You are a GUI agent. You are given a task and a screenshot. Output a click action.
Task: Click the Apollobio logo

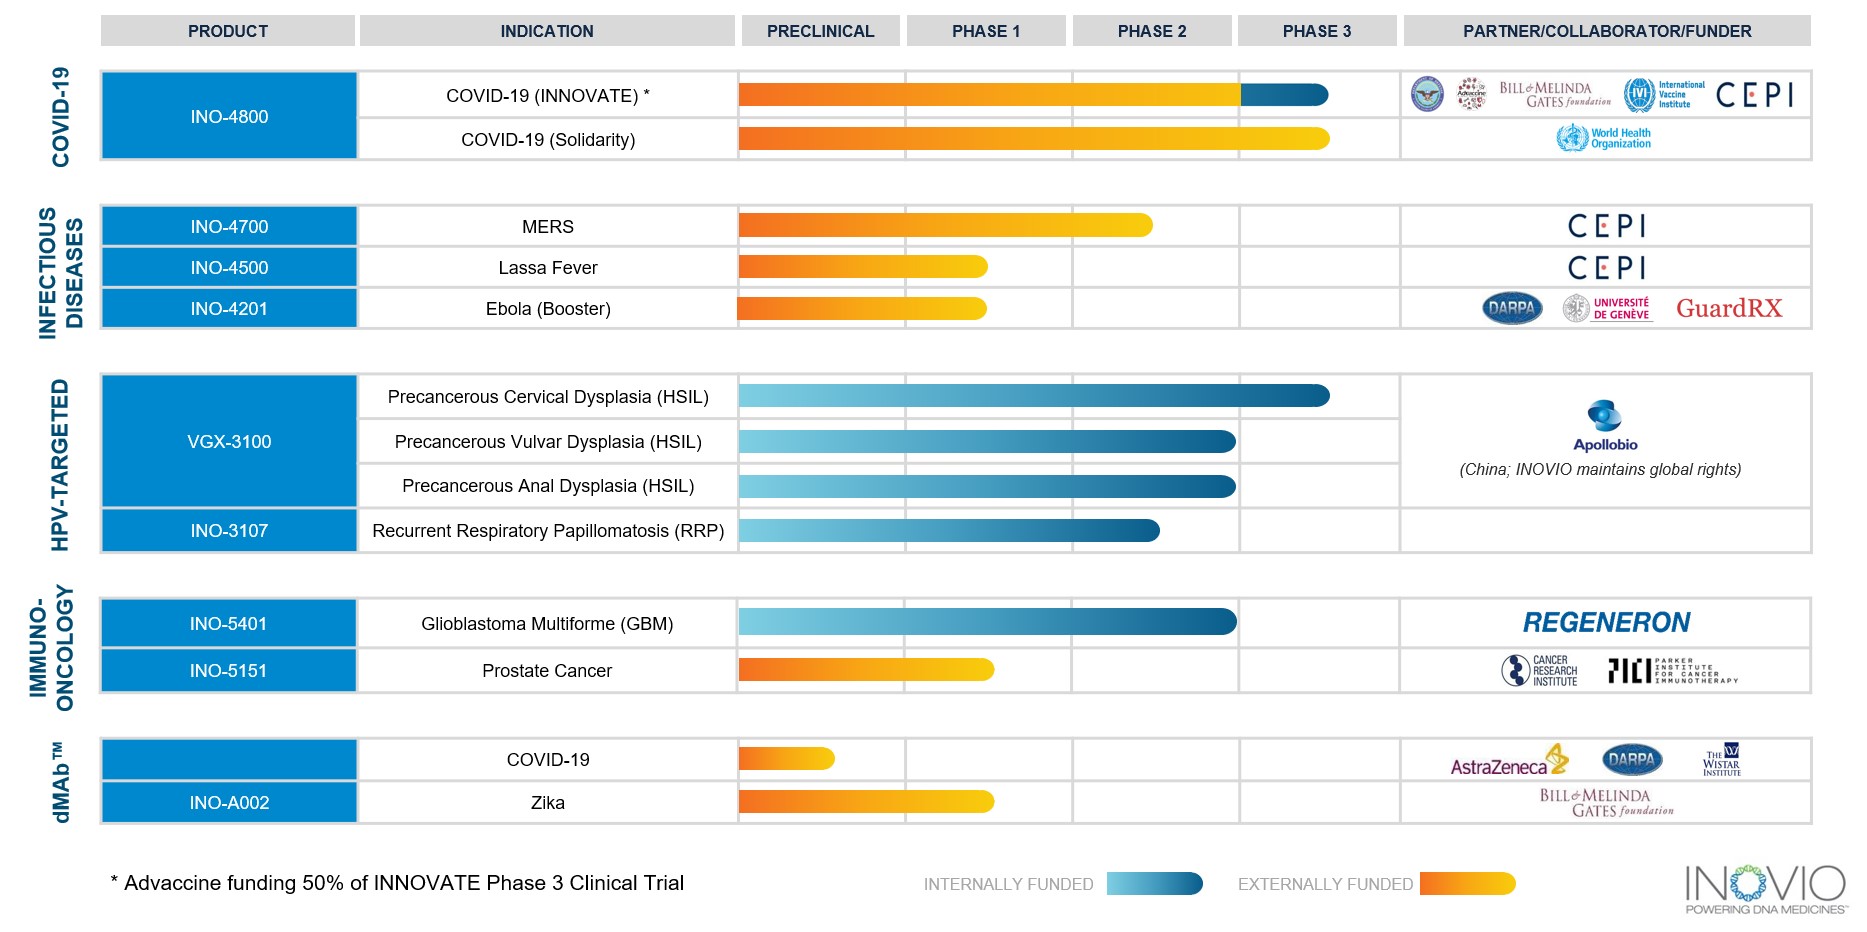pos(1605,426)
